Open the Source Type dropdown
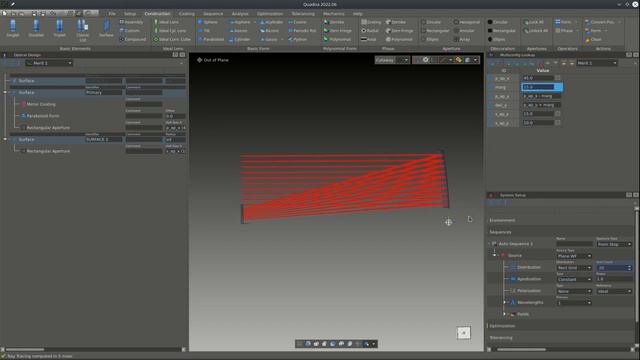The image size is (640, 360). click(x=574, y=256)
